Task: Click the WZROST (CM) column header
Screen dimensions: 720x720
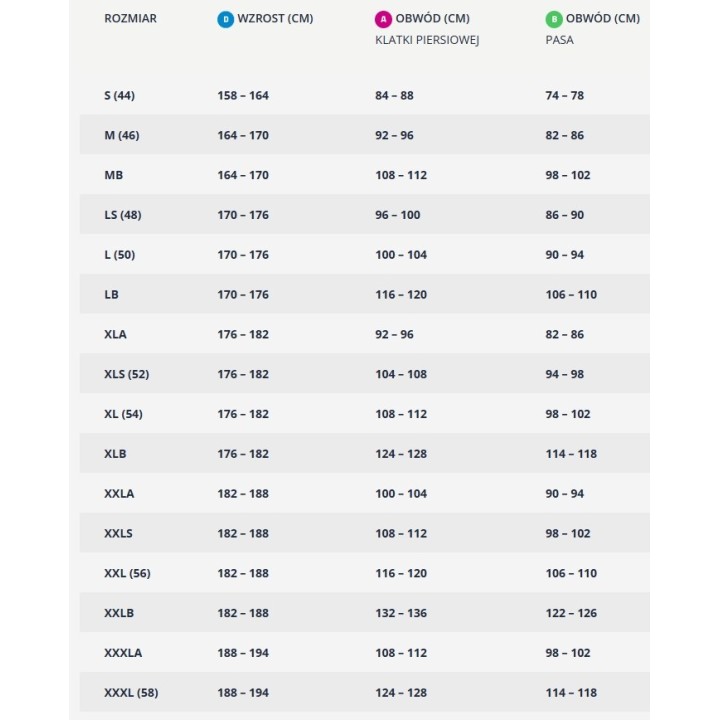Action: 275,18
